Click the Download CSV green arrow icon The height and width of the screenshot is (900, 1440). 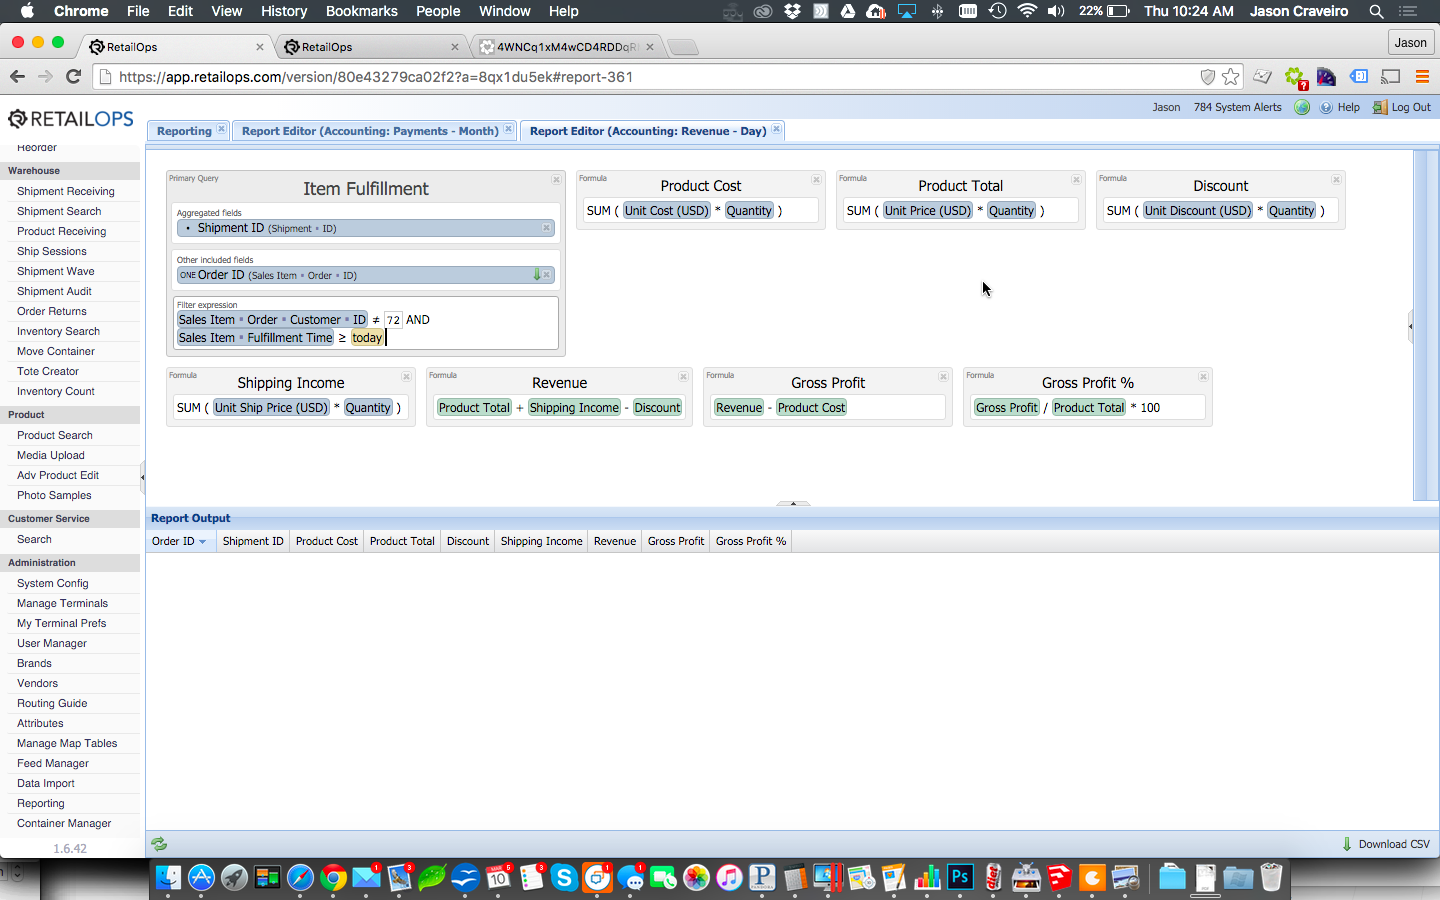[1347, 844]
